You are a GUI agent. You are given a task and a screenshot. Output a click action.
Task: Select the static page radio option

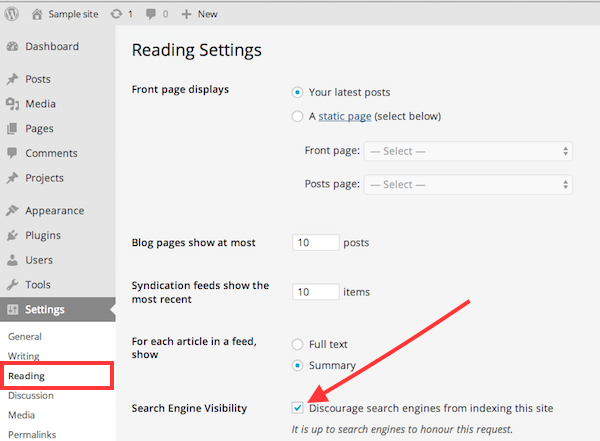pos(298,116)
